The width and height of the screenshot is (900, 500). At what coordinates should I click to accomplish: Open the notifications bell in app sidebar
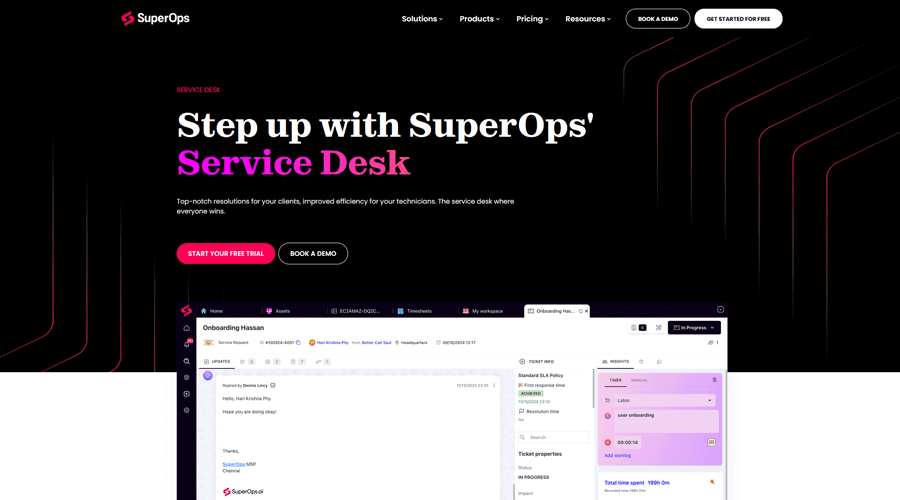pos(186,344)
